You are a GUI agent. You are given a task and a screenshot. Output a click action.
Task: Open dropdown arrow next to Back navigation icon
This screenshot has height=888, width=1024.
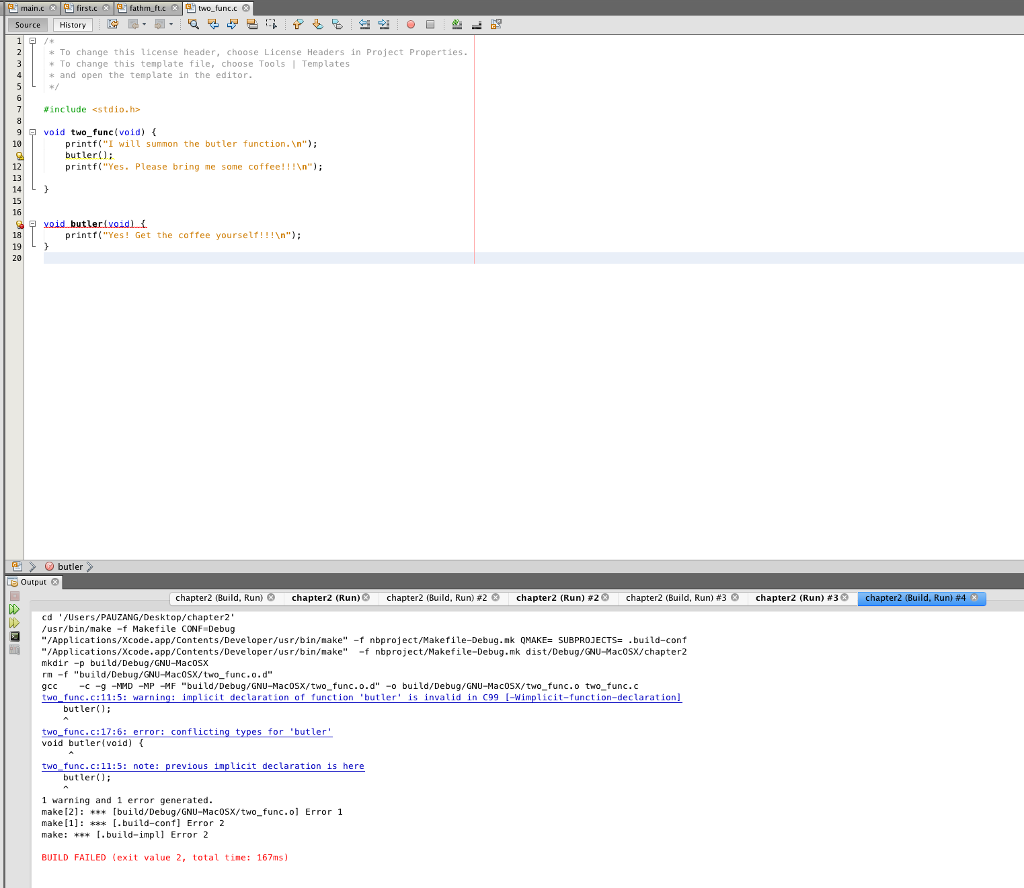pyautogui.click(x=144, y=24)
